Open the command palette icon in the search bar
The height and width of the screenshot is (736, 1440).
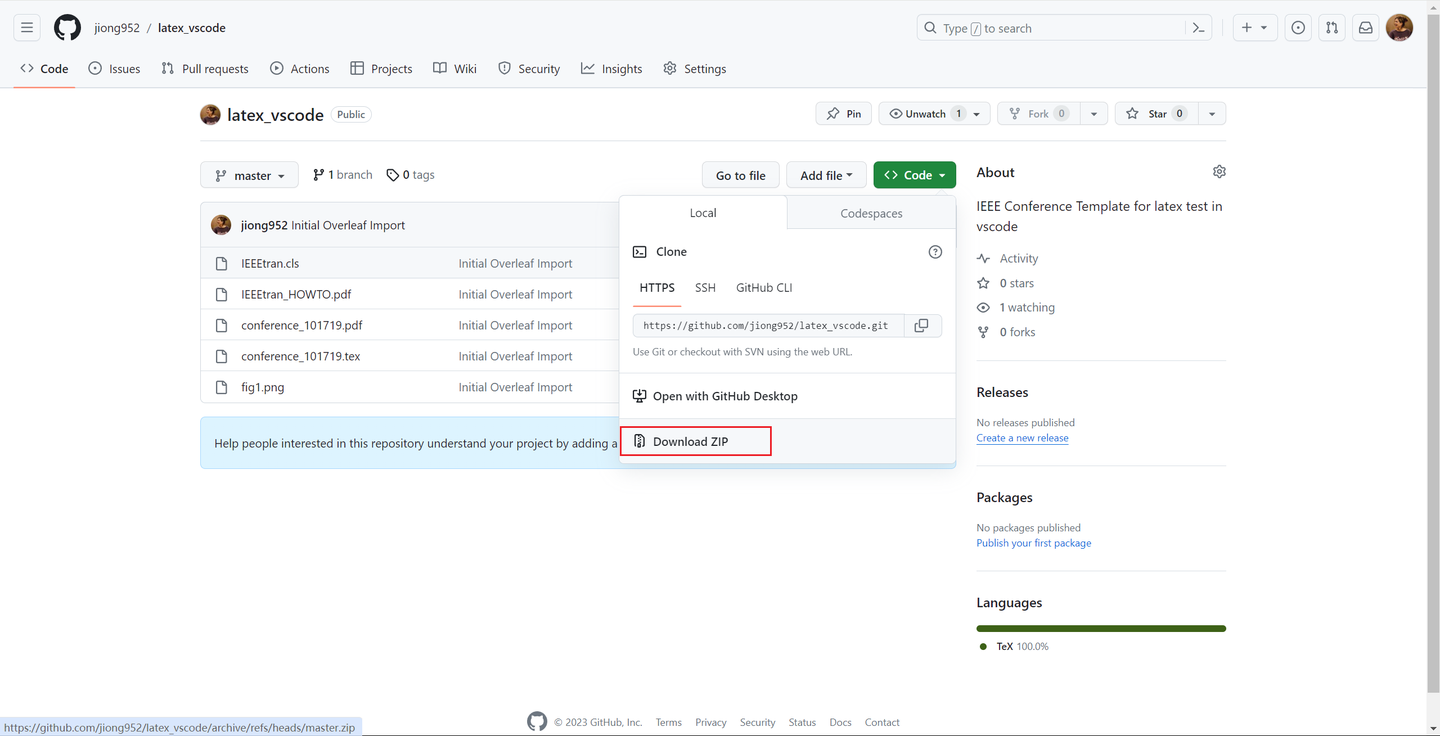click(x=1198, y=27)
